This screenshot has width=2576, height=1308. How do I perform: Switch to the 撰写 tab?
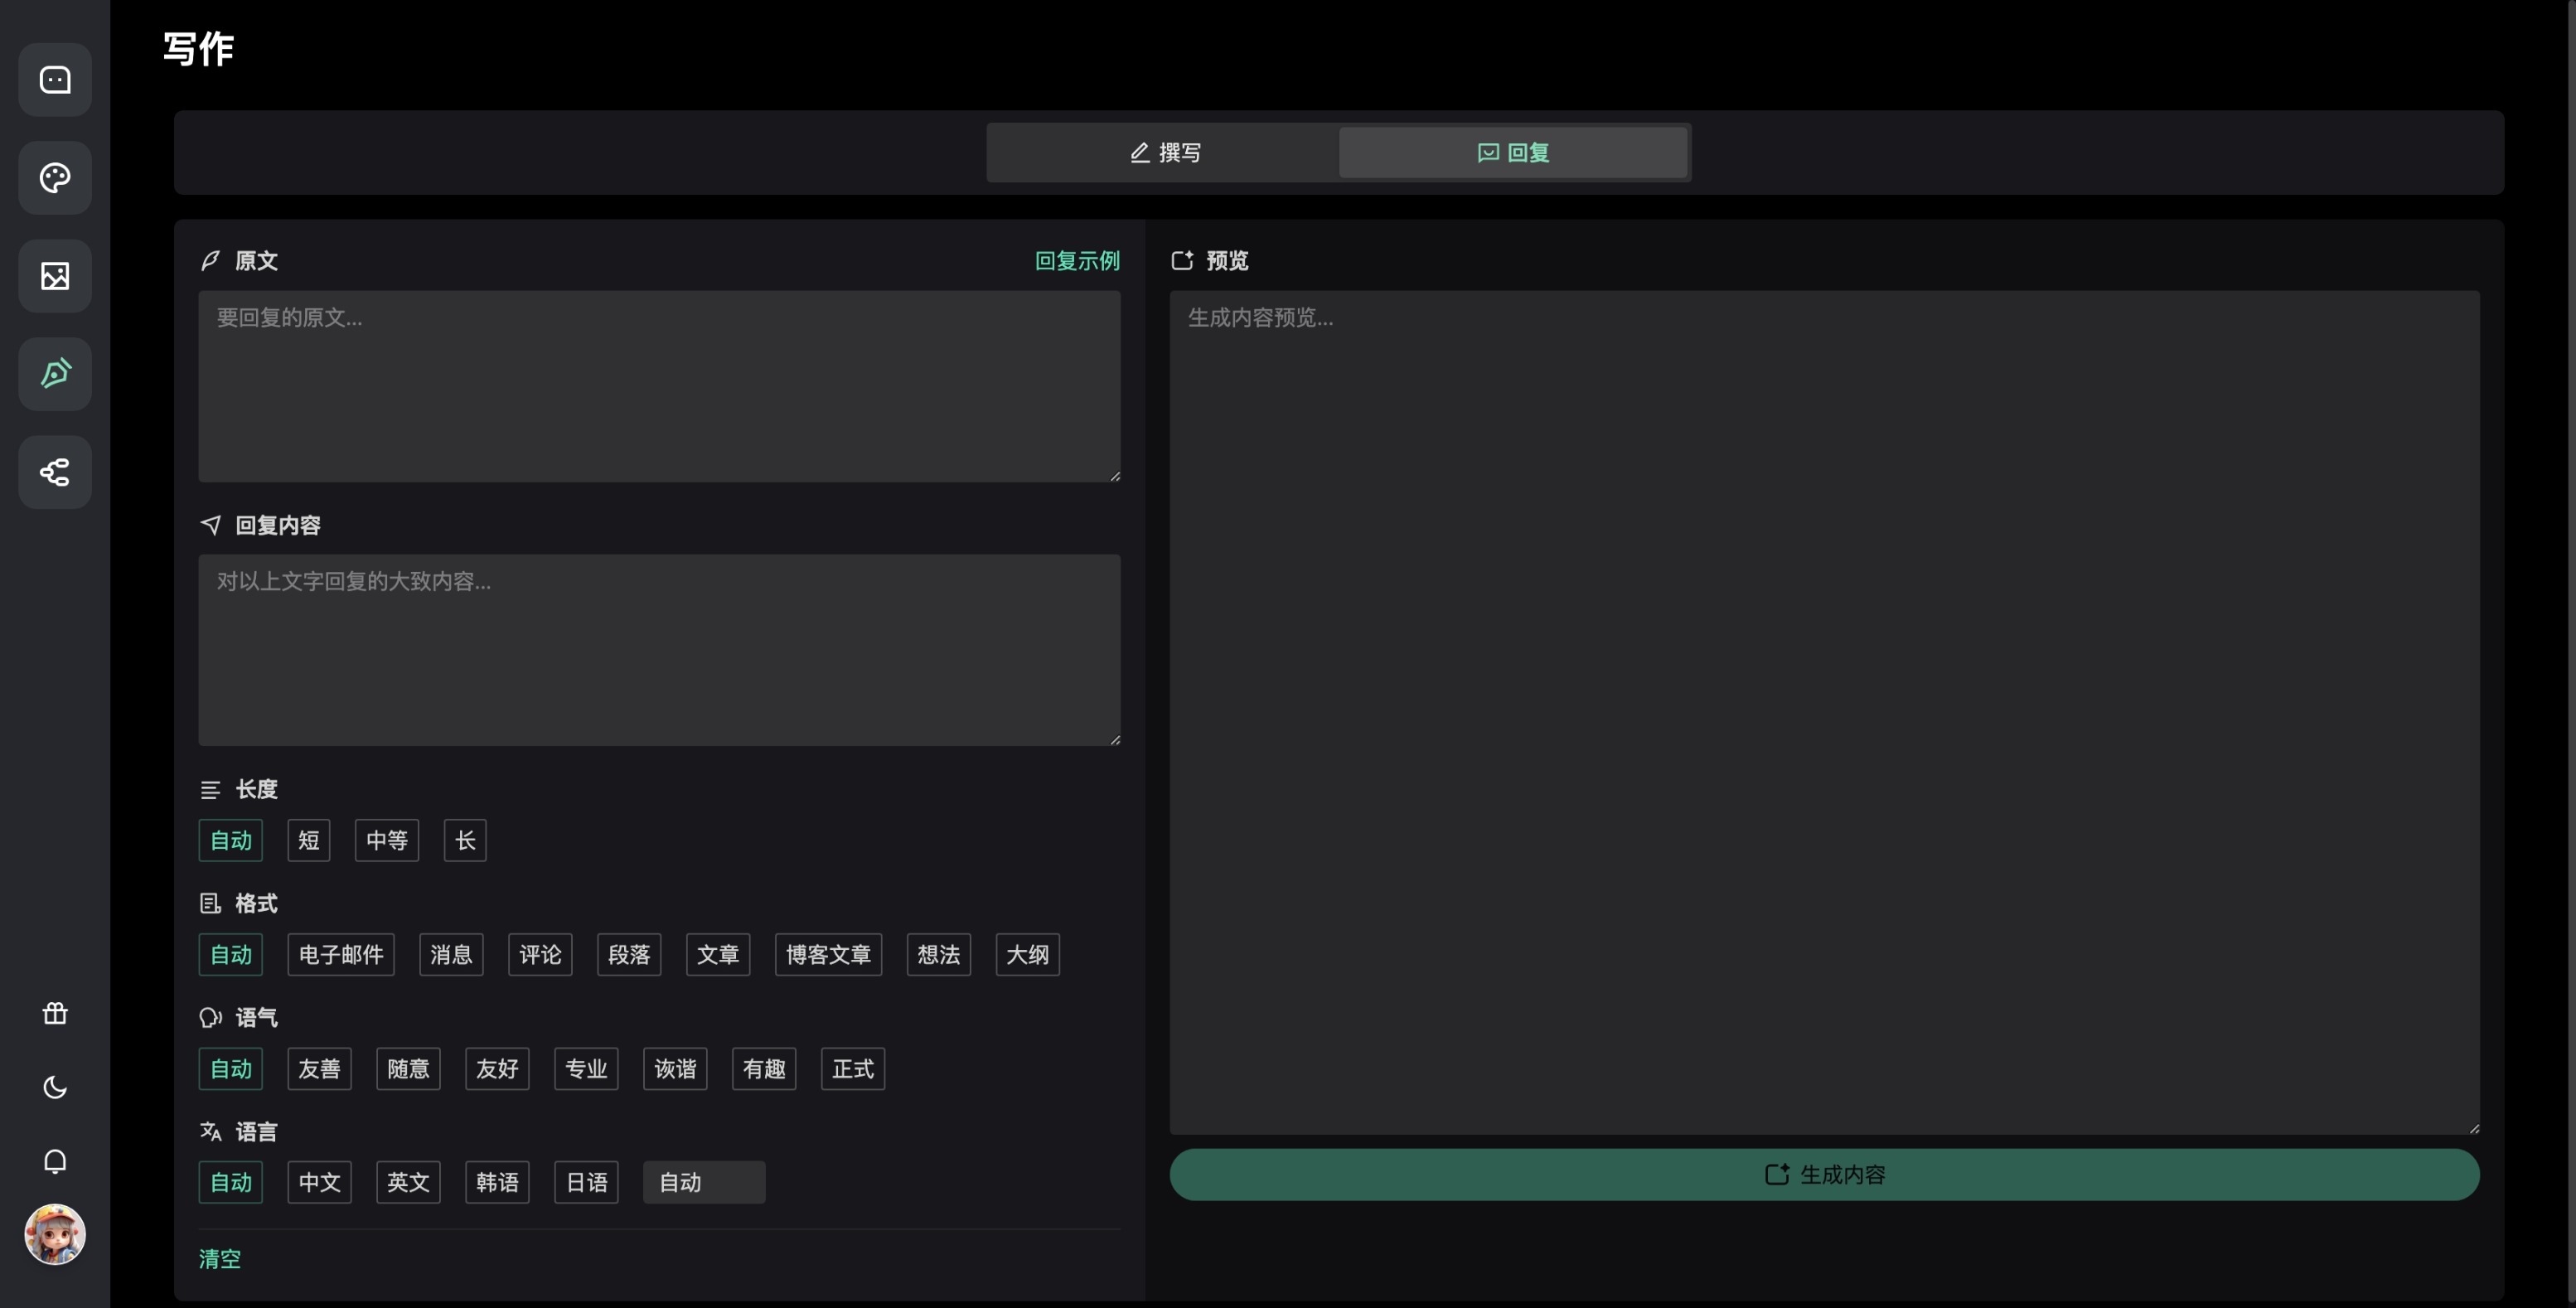click(x=1164, y=153)
